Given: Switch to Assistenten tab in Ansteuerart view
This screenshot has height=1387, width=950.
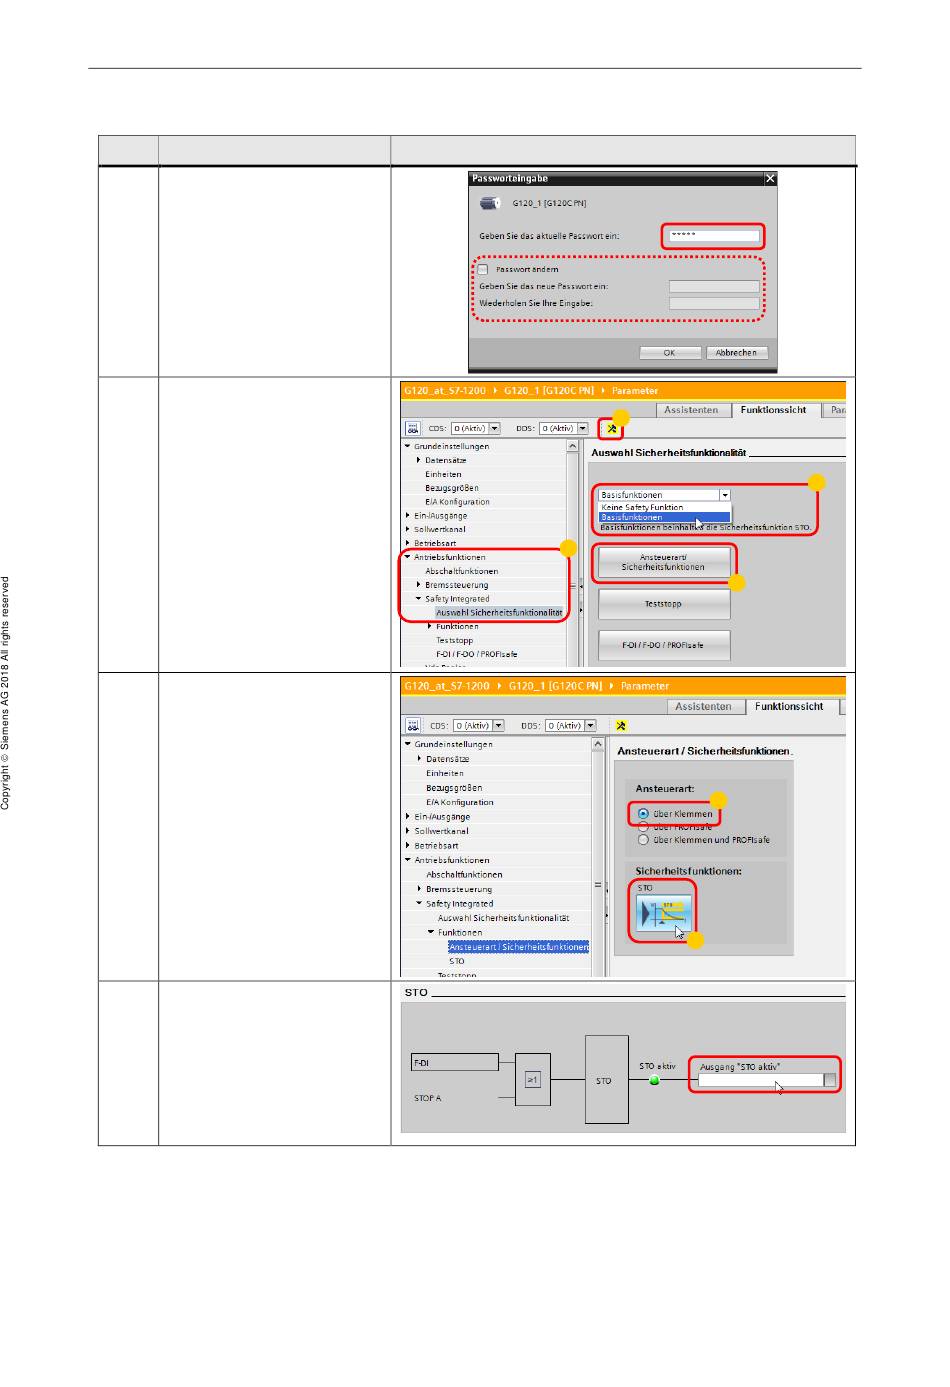Looking at the screenshot, I should click(x=703, y=707).
